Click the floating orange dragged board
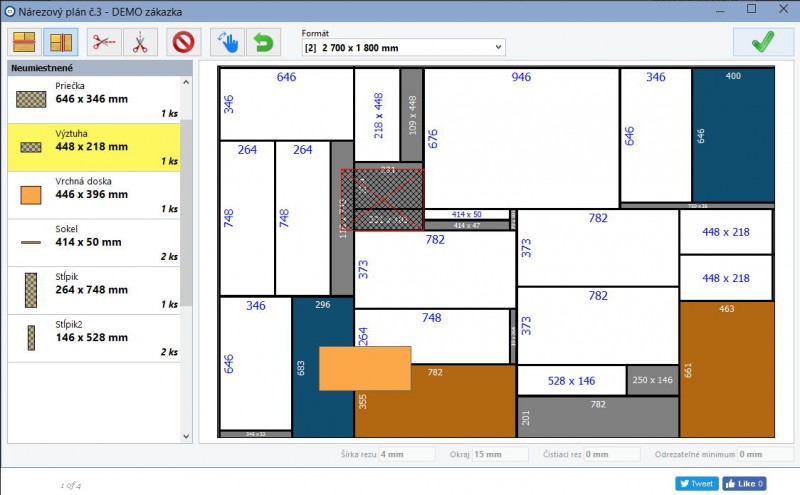This screenshot has width=800, height=495. (365, 368)
